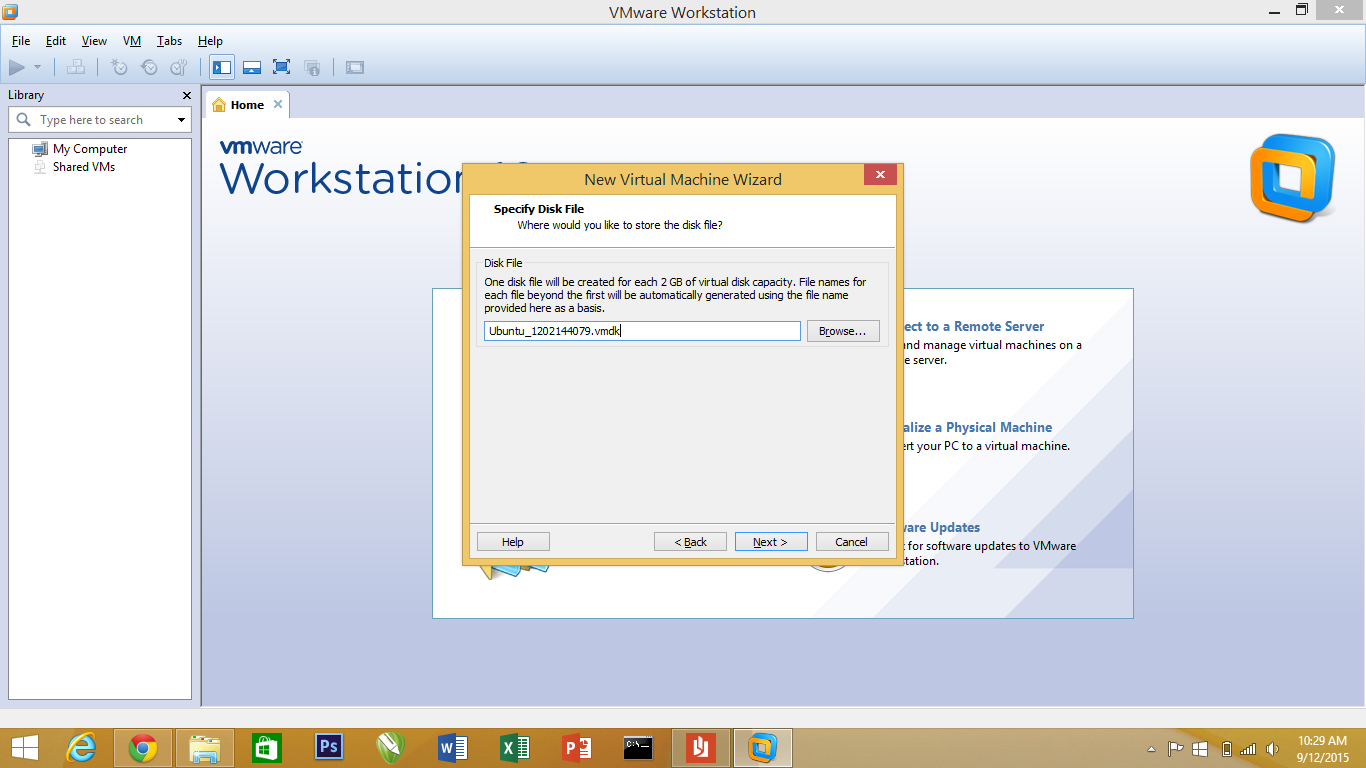Open the CorelDRAW taskbar icon
The image size is (1366, 768).
pyautogui.click(x=391, y=748)
